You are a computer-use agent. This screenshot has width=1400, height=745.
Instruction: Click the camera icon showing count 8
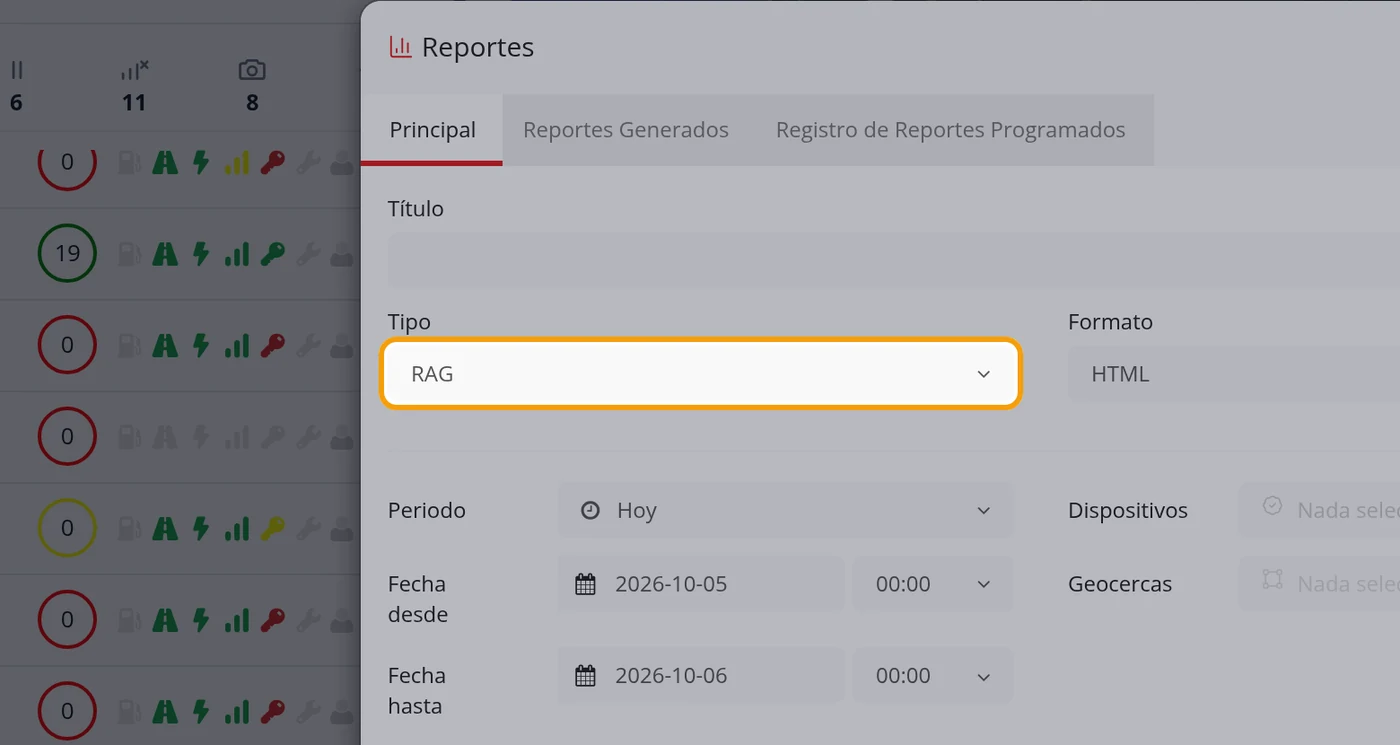pos(252,70)
